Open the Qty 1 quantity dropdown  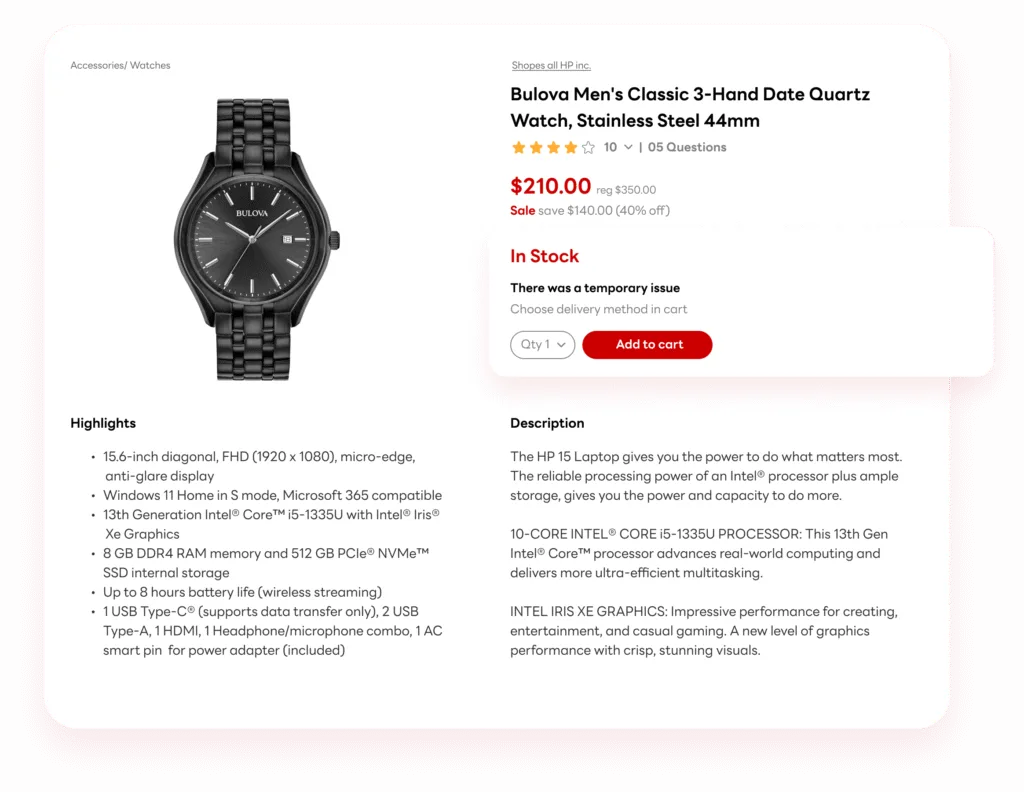click(543, 345)
